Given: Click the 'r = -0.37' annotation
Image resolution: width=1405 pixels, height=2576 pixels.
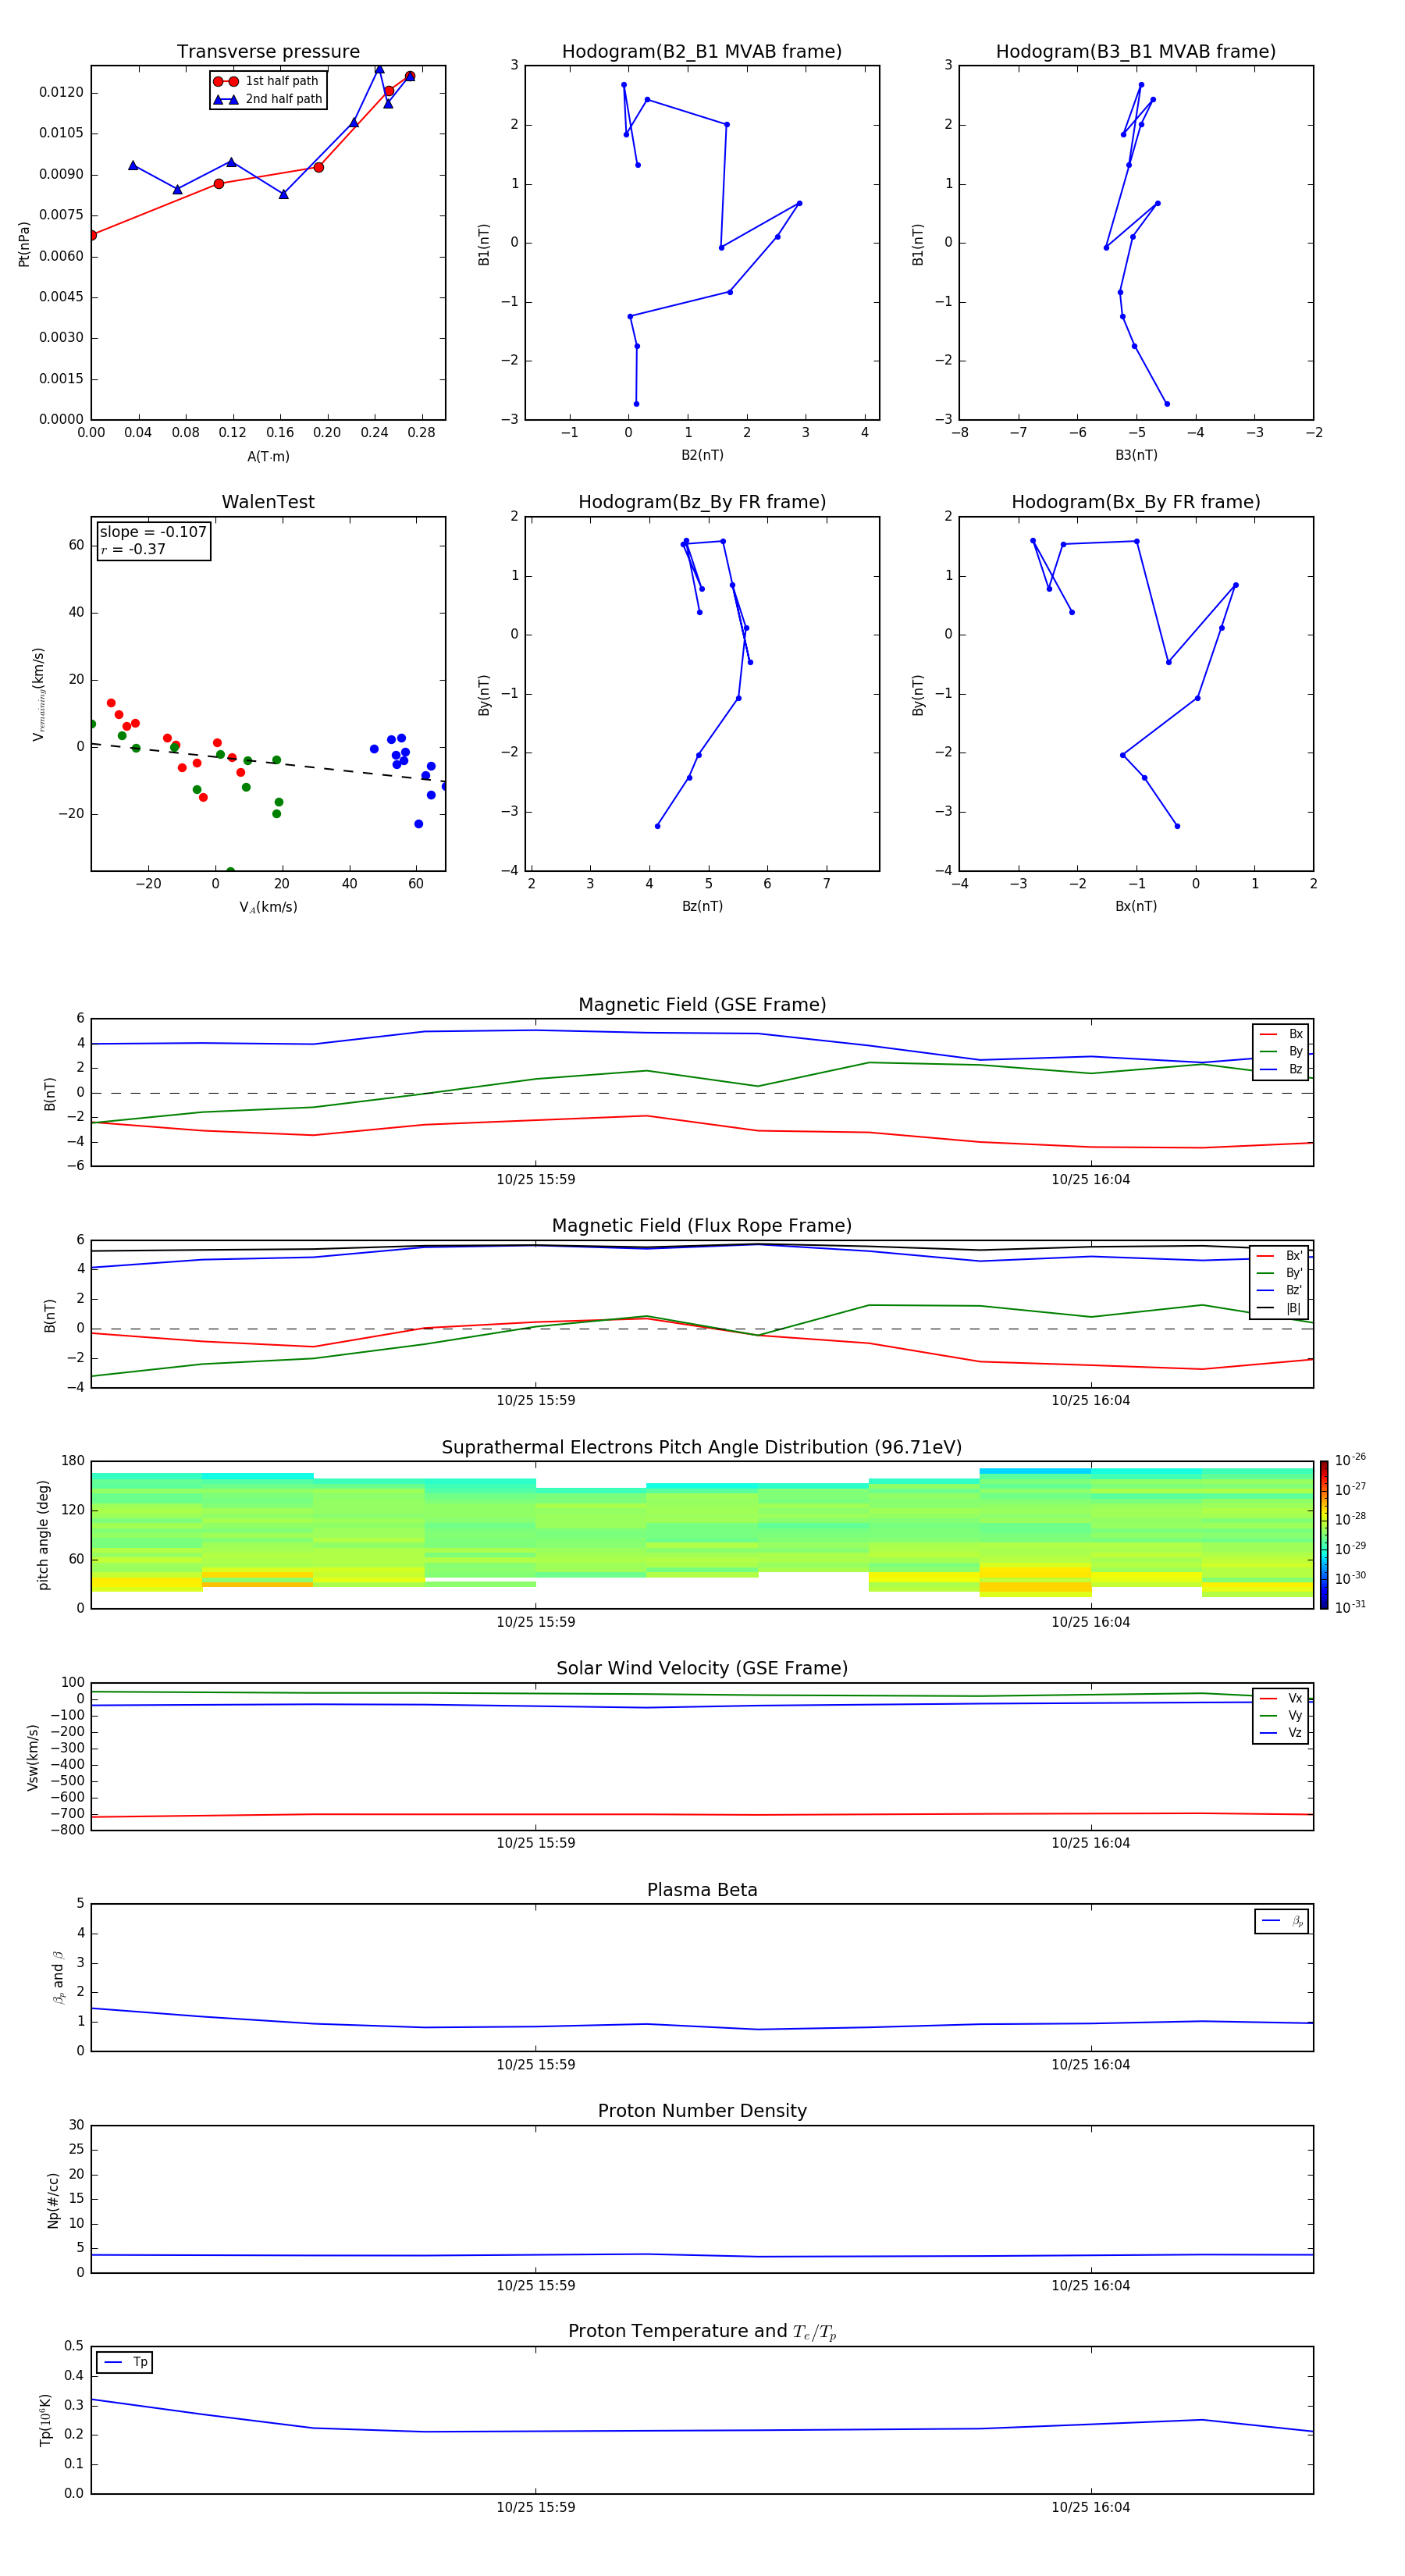Looking at the screenshot, I should tap(133, 549).
